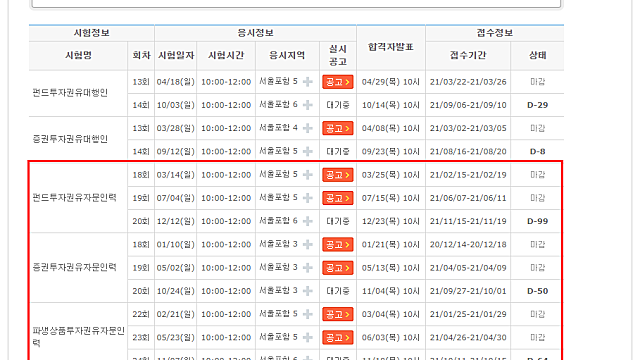The height and width of the screenshot is (360, 640).
Task: Click plus icon in 12/12 exam row
Action: click(x=308, y=221)
